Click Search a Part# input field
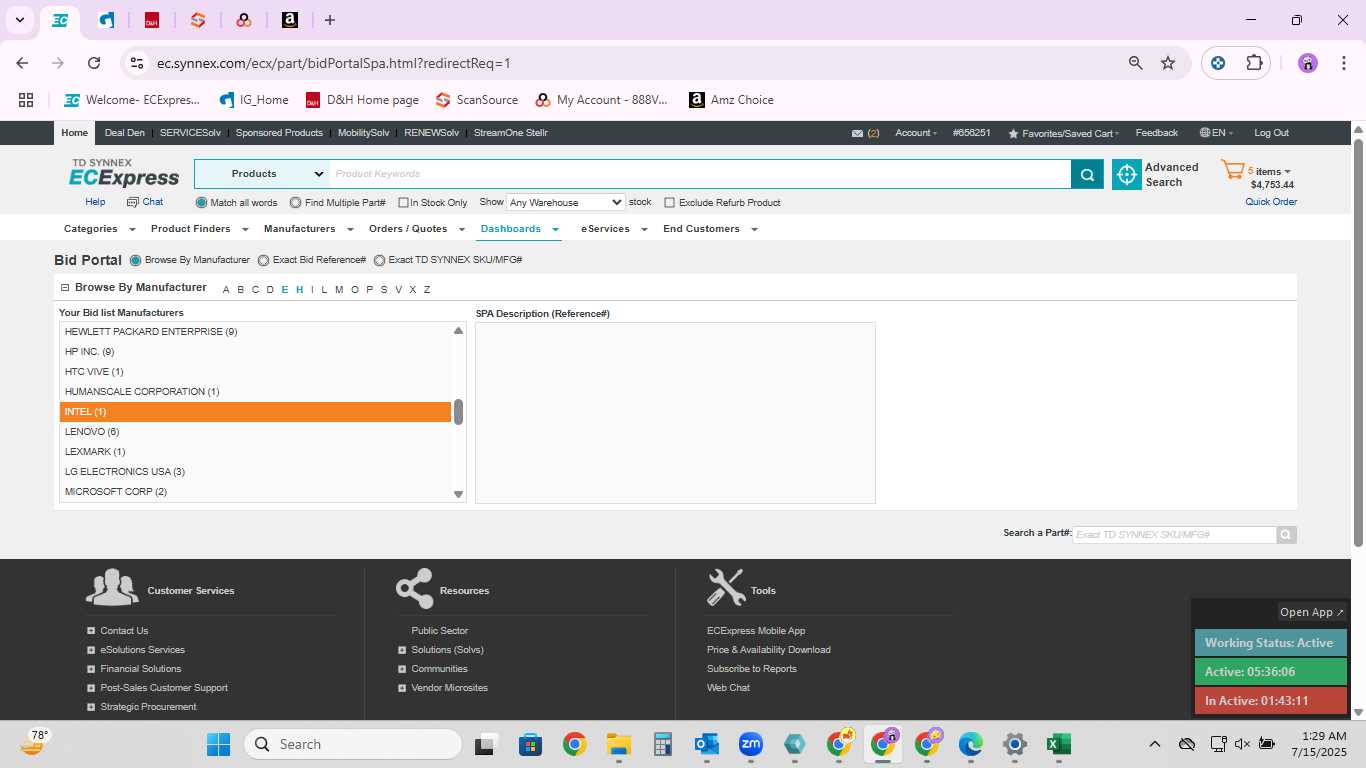 pyautogui.click(x=1175, y=535)
